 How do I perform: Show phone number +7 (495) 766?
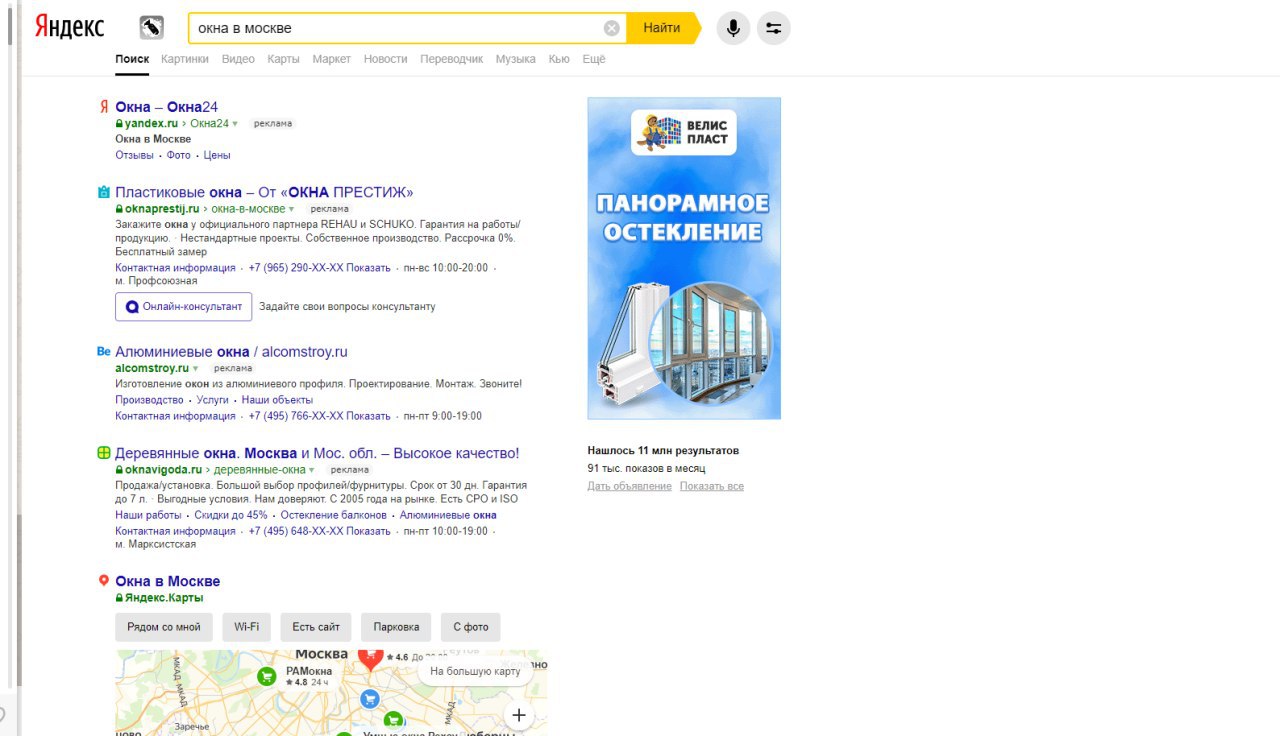click(x=319, y=416)
